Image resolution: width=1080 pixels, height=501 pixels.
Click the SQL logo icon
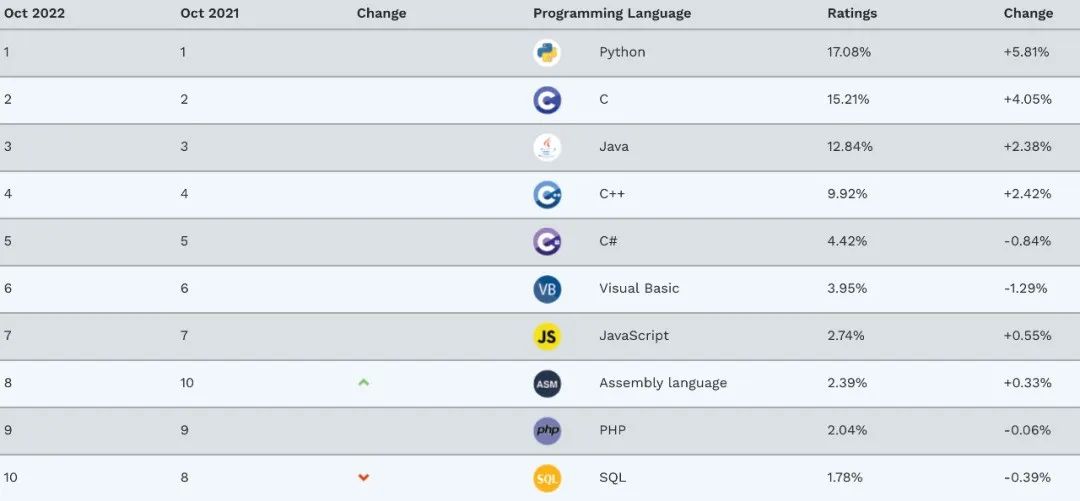547,478
